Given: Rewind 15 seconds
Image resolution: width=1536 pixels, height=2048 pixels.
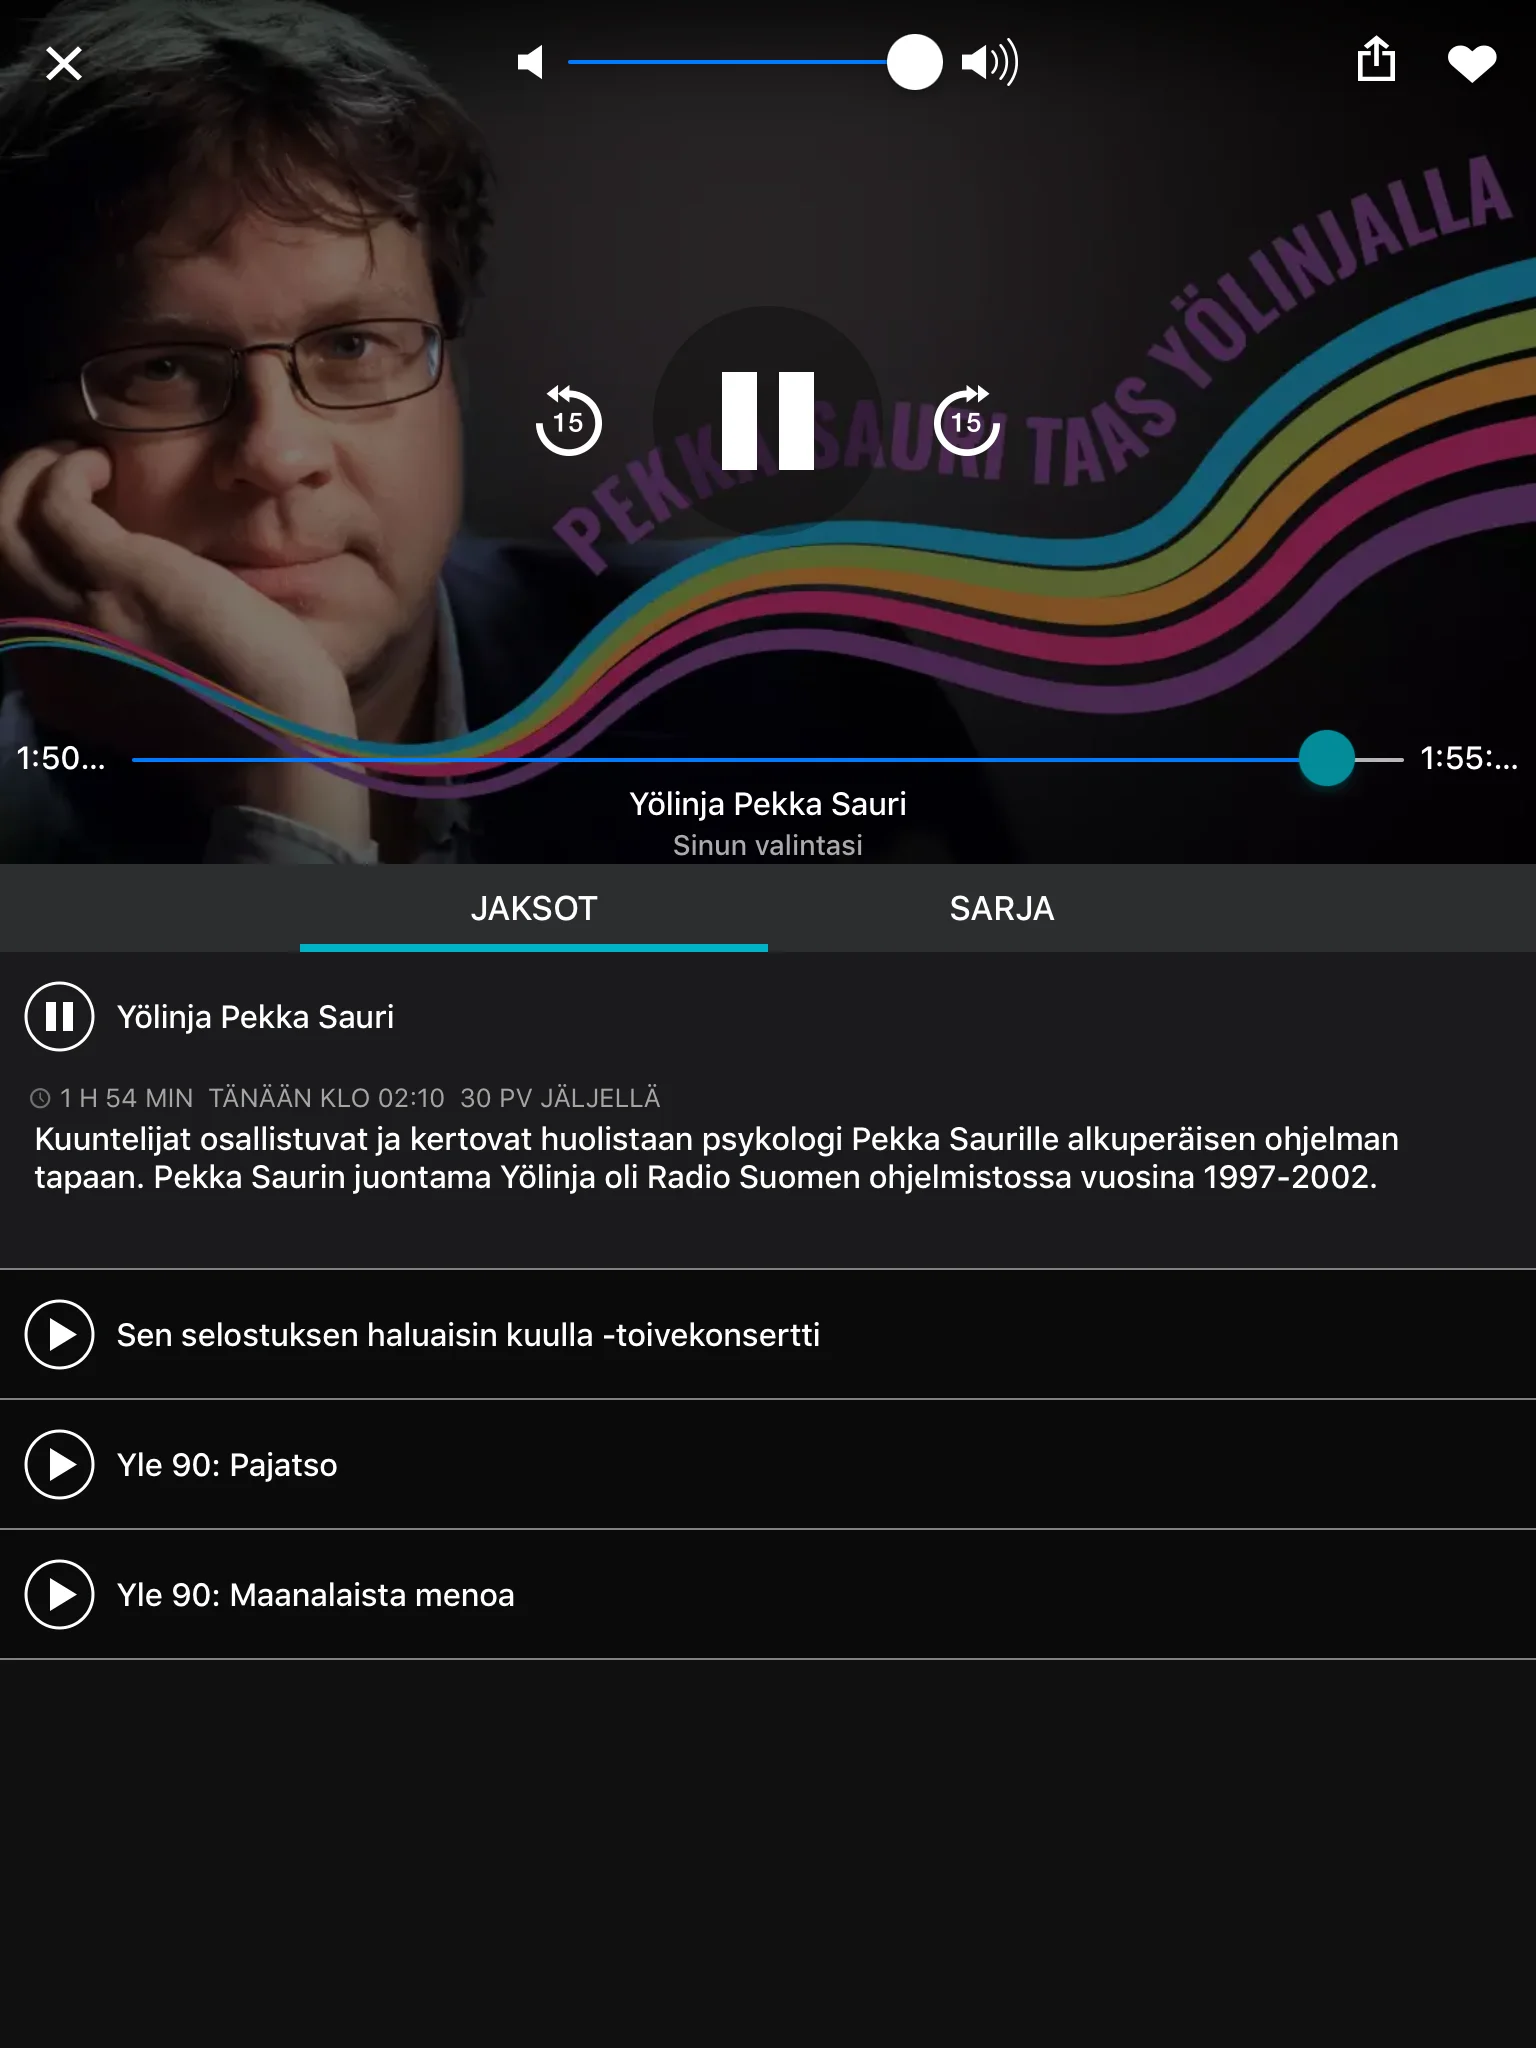Looking at the screenshot, I should [x=568, y=421].
